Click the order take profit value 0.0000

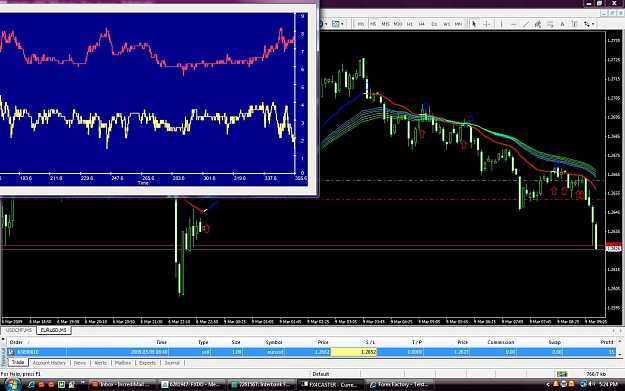click(x=400, y=352)
